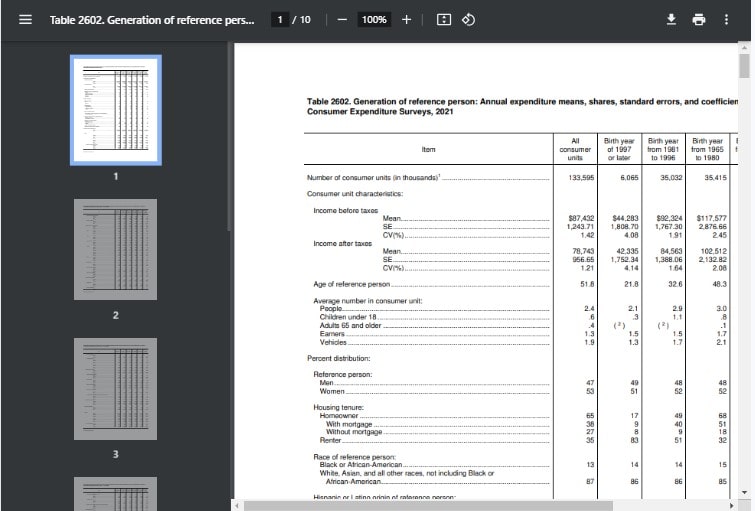This screenshot has width=755, height=511.
Task: Click the 'Children under 18' row label
Action: [x=348, y=317]
